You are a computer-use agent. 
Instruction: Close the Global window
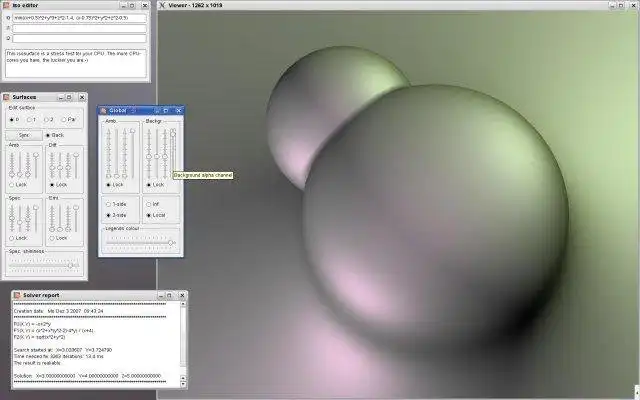click(x=179, y=111)
